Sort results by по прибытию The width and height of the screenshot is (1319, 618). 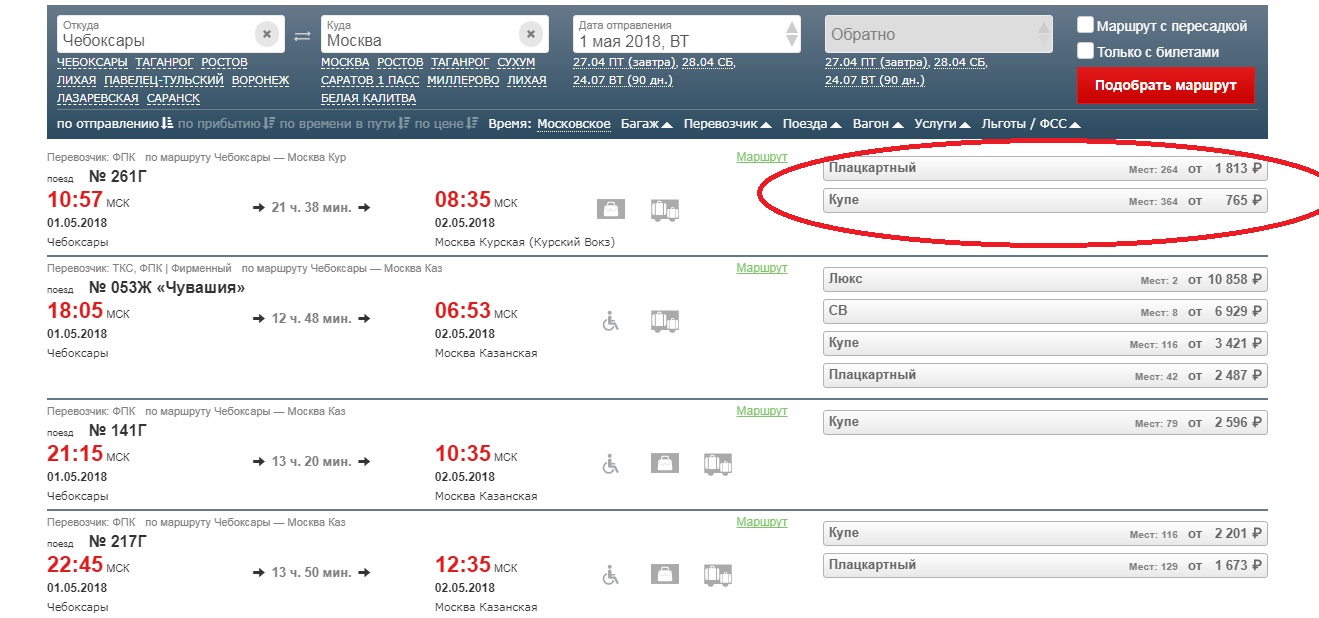pyautogui.click(x=224, y=124)
